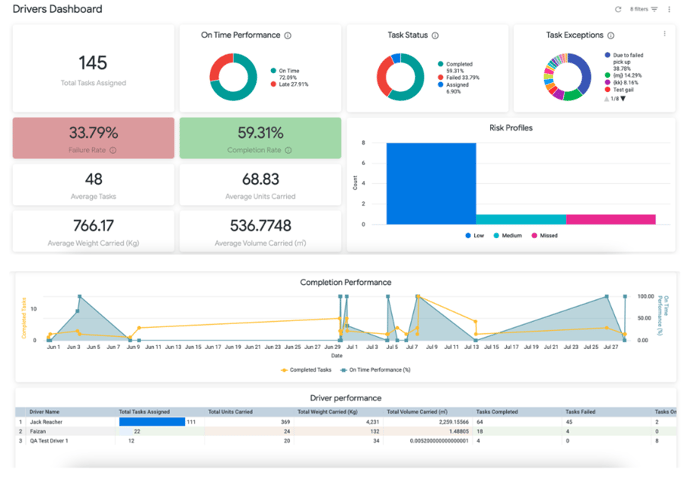Click the dark blue segment of Task Exceptions donut

pyautogui.click(x=584, y=72)
